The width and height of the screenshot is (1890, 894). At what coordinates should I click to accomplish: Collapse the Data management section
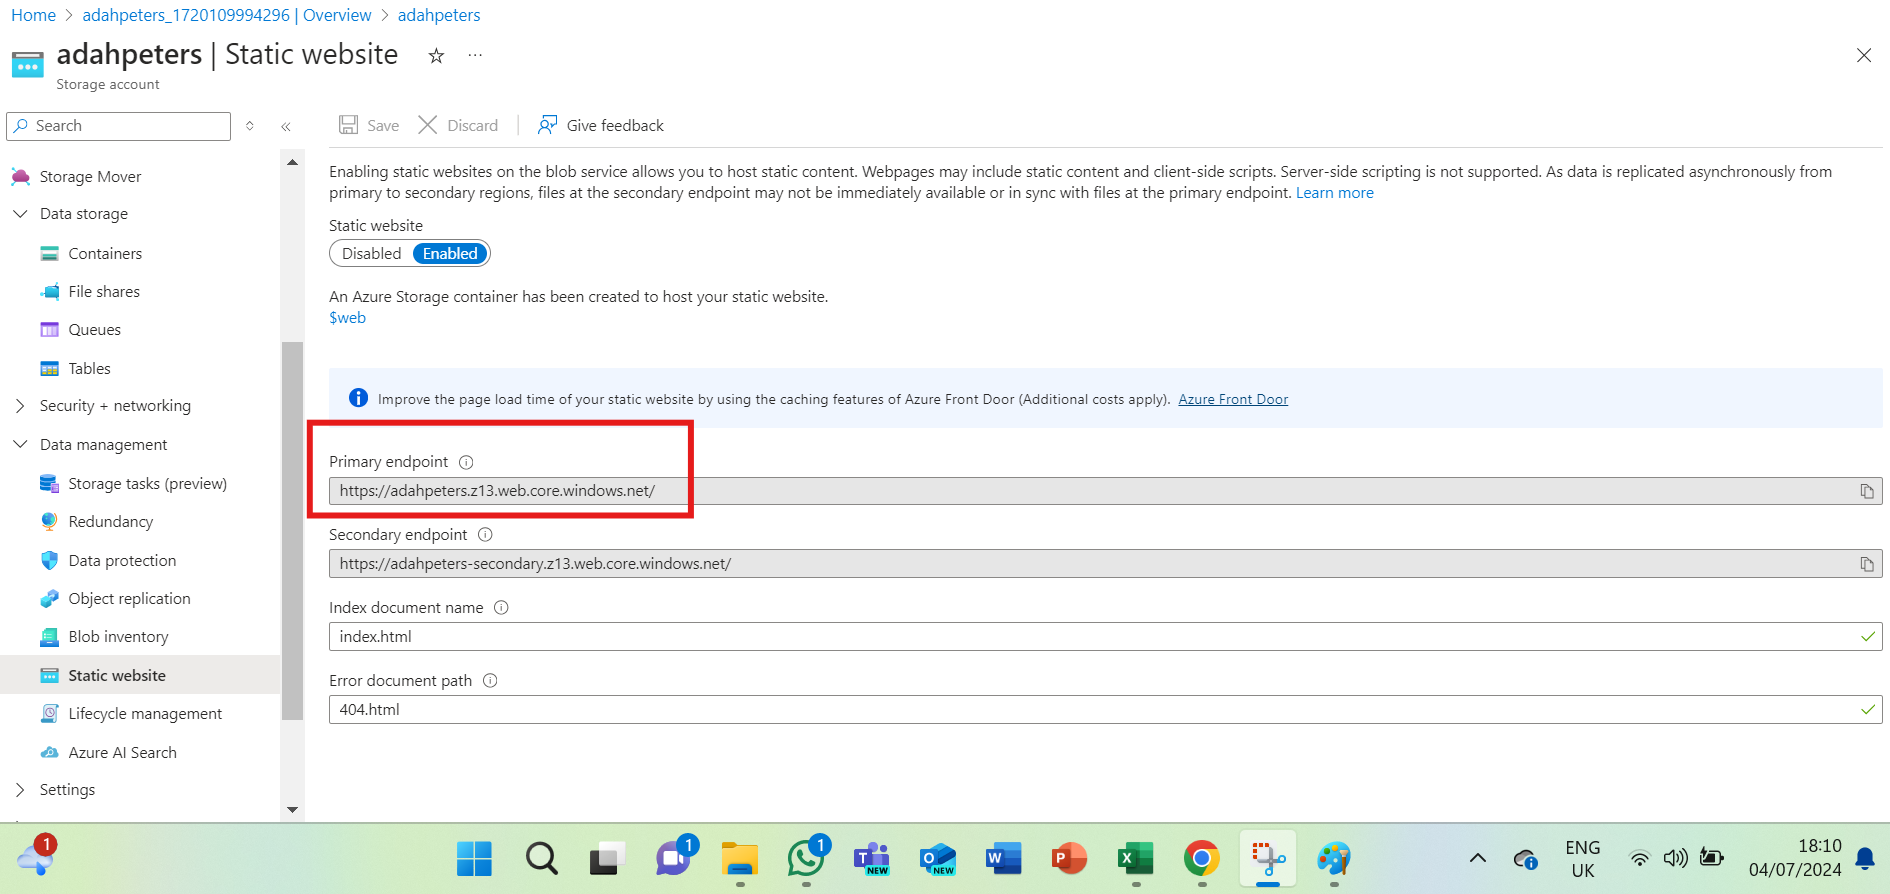(x=20, y=445)
